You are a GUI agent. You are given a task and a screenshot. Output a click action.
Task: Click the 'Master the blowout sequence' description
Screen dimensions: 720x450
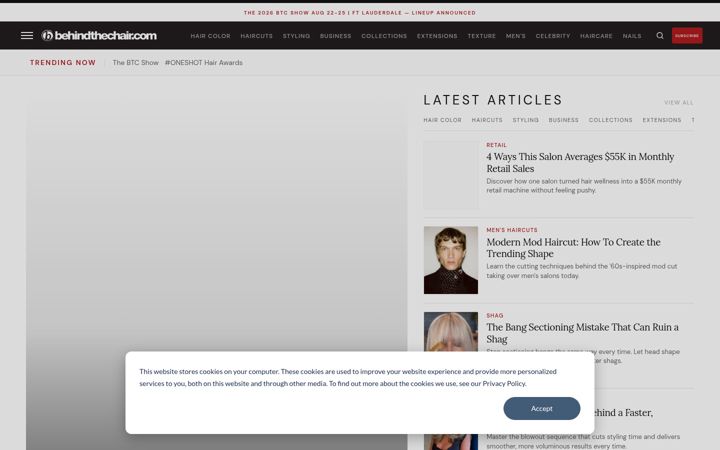[583, 441]
